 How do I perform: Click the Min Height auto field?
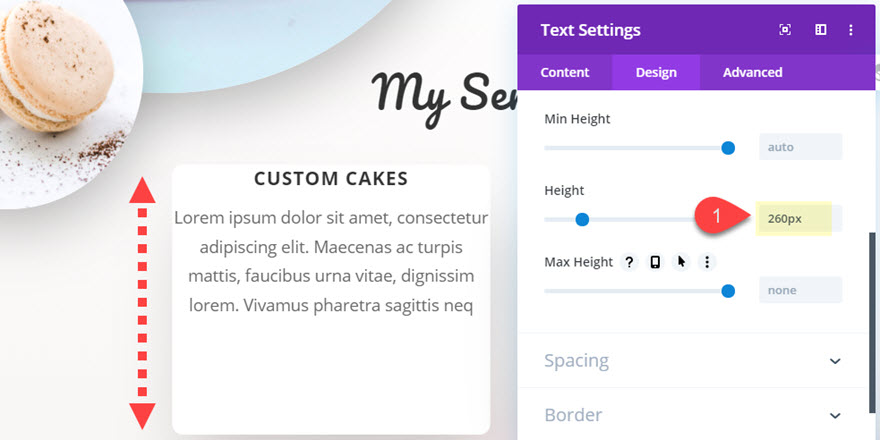click(x=800, y=147)
